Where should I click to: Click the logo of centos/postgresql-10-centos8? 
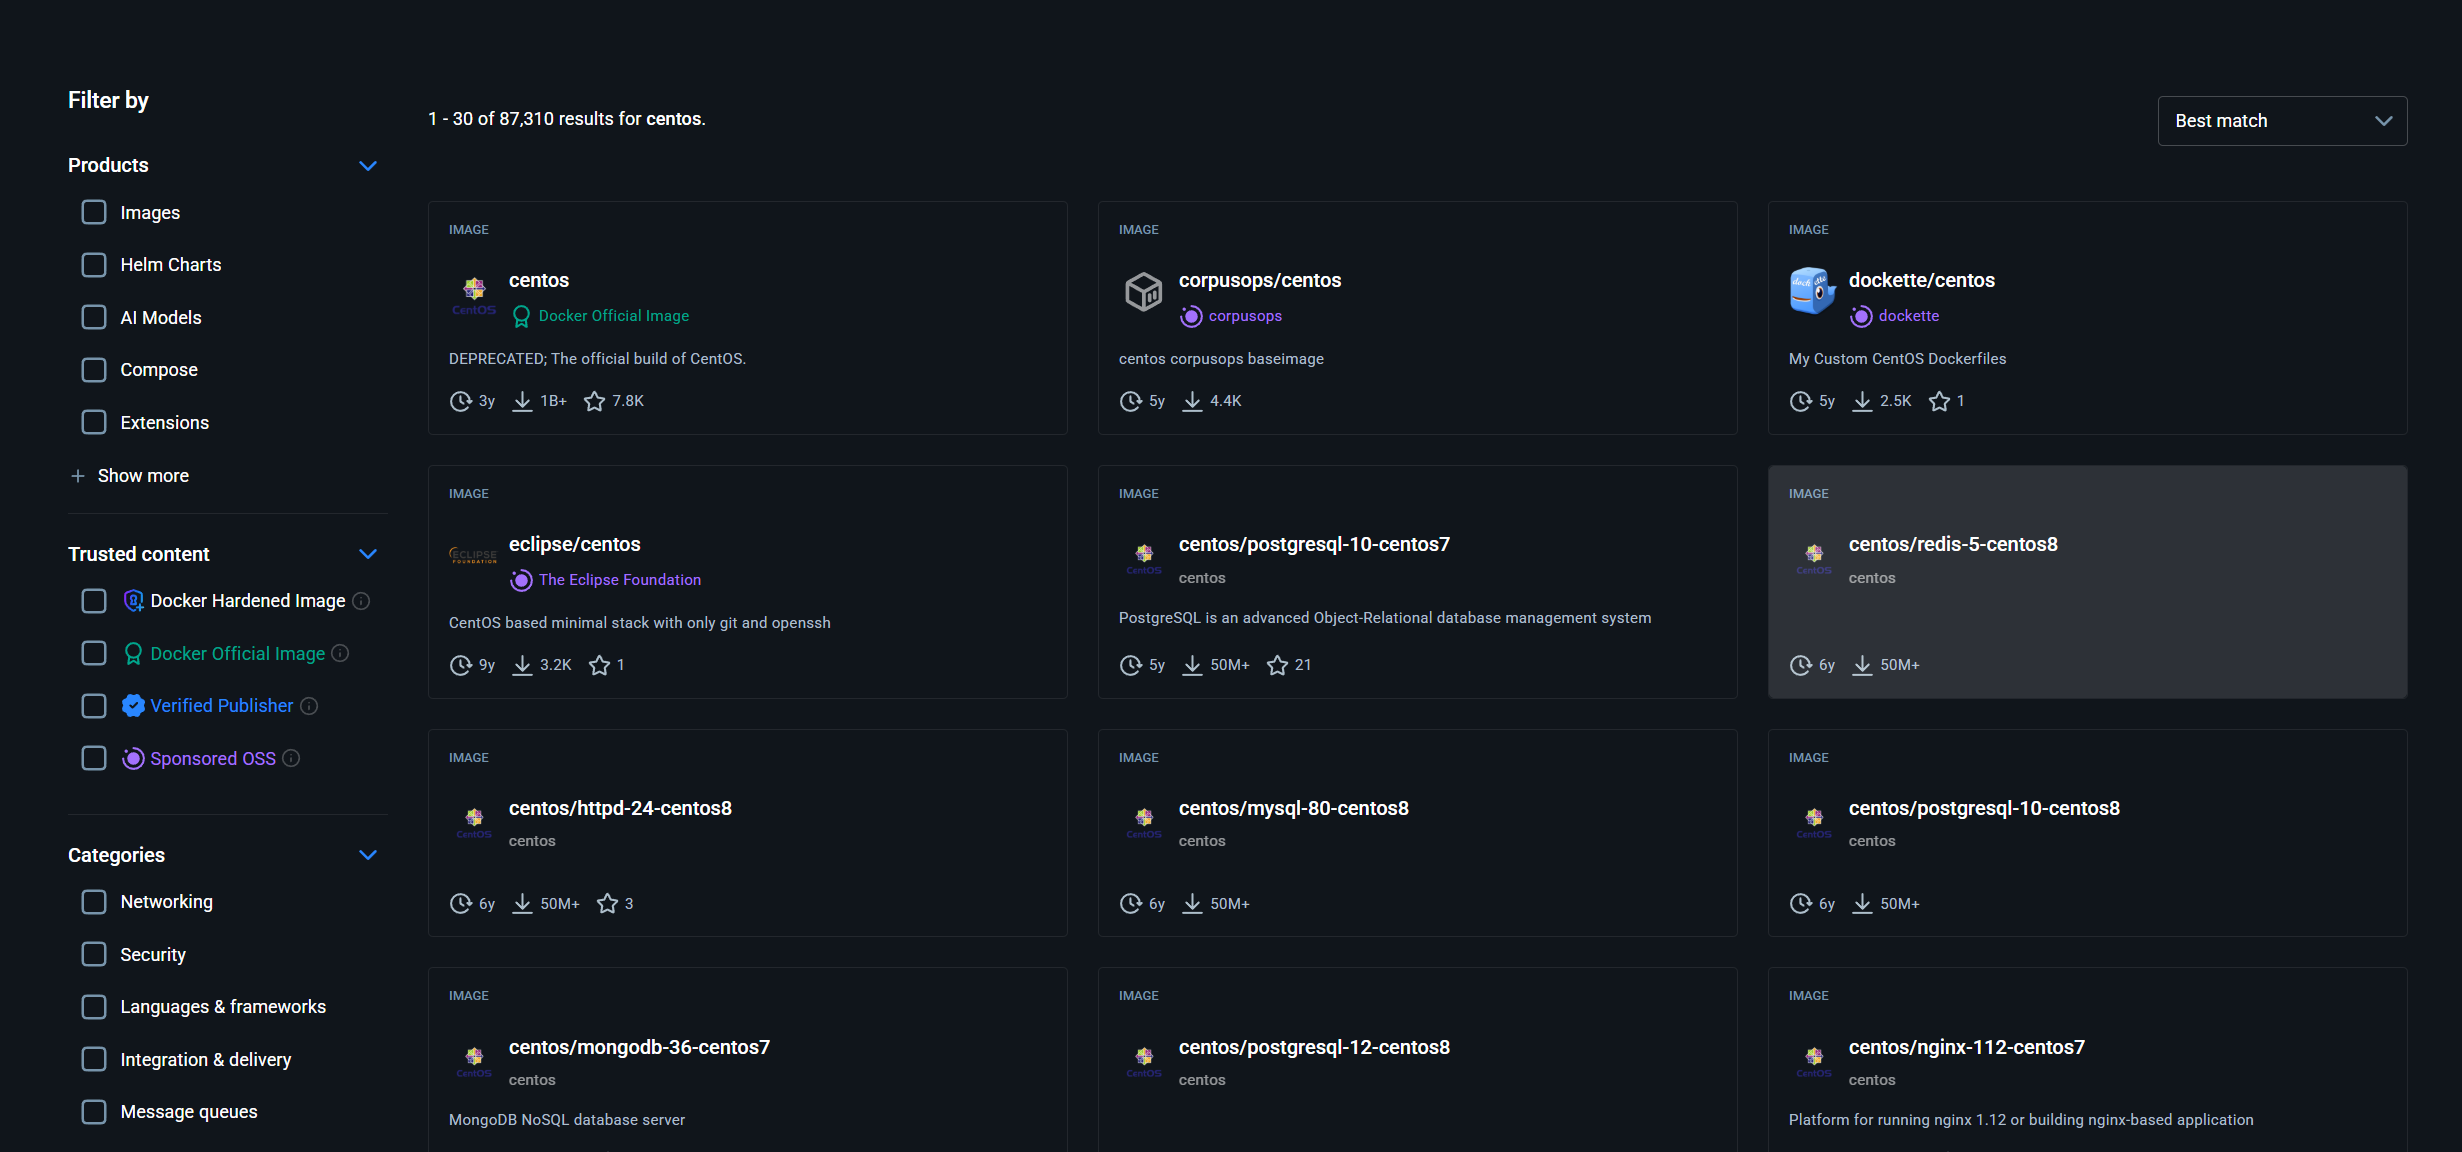coord(1814,822)
